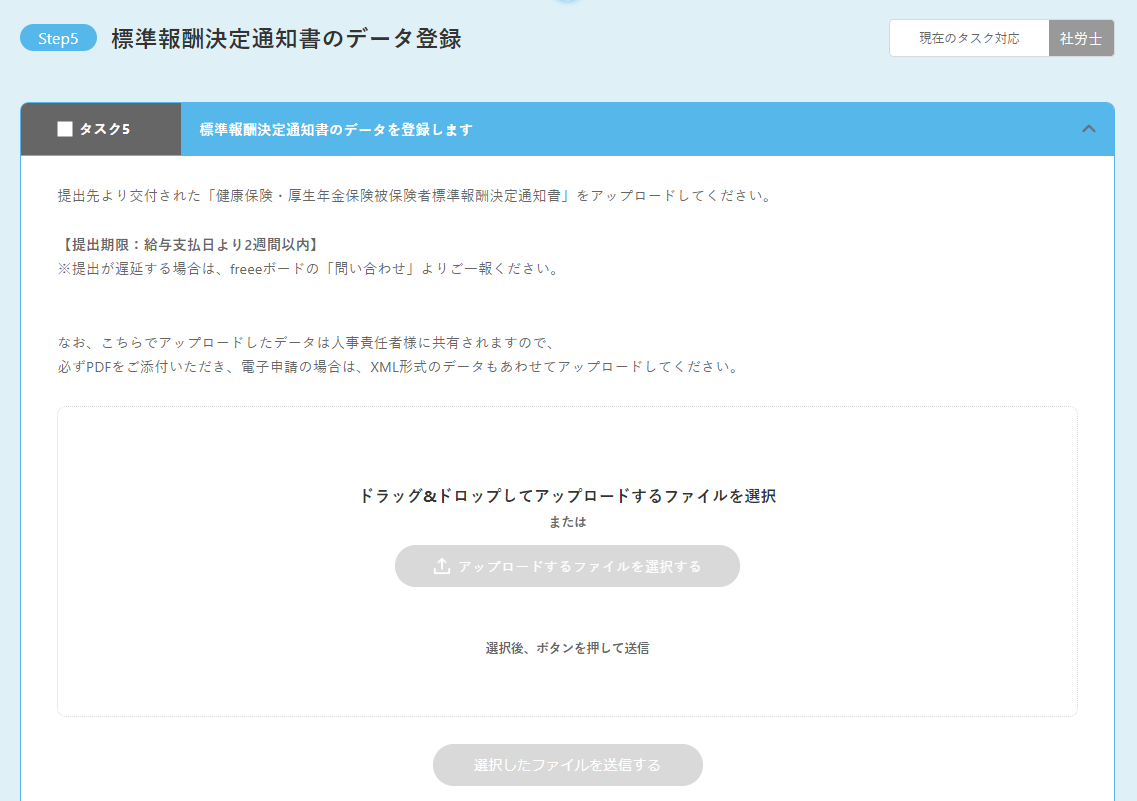Check the タスク5 checkbox
Screen dimensions: 1137x801
pos(65,129)
